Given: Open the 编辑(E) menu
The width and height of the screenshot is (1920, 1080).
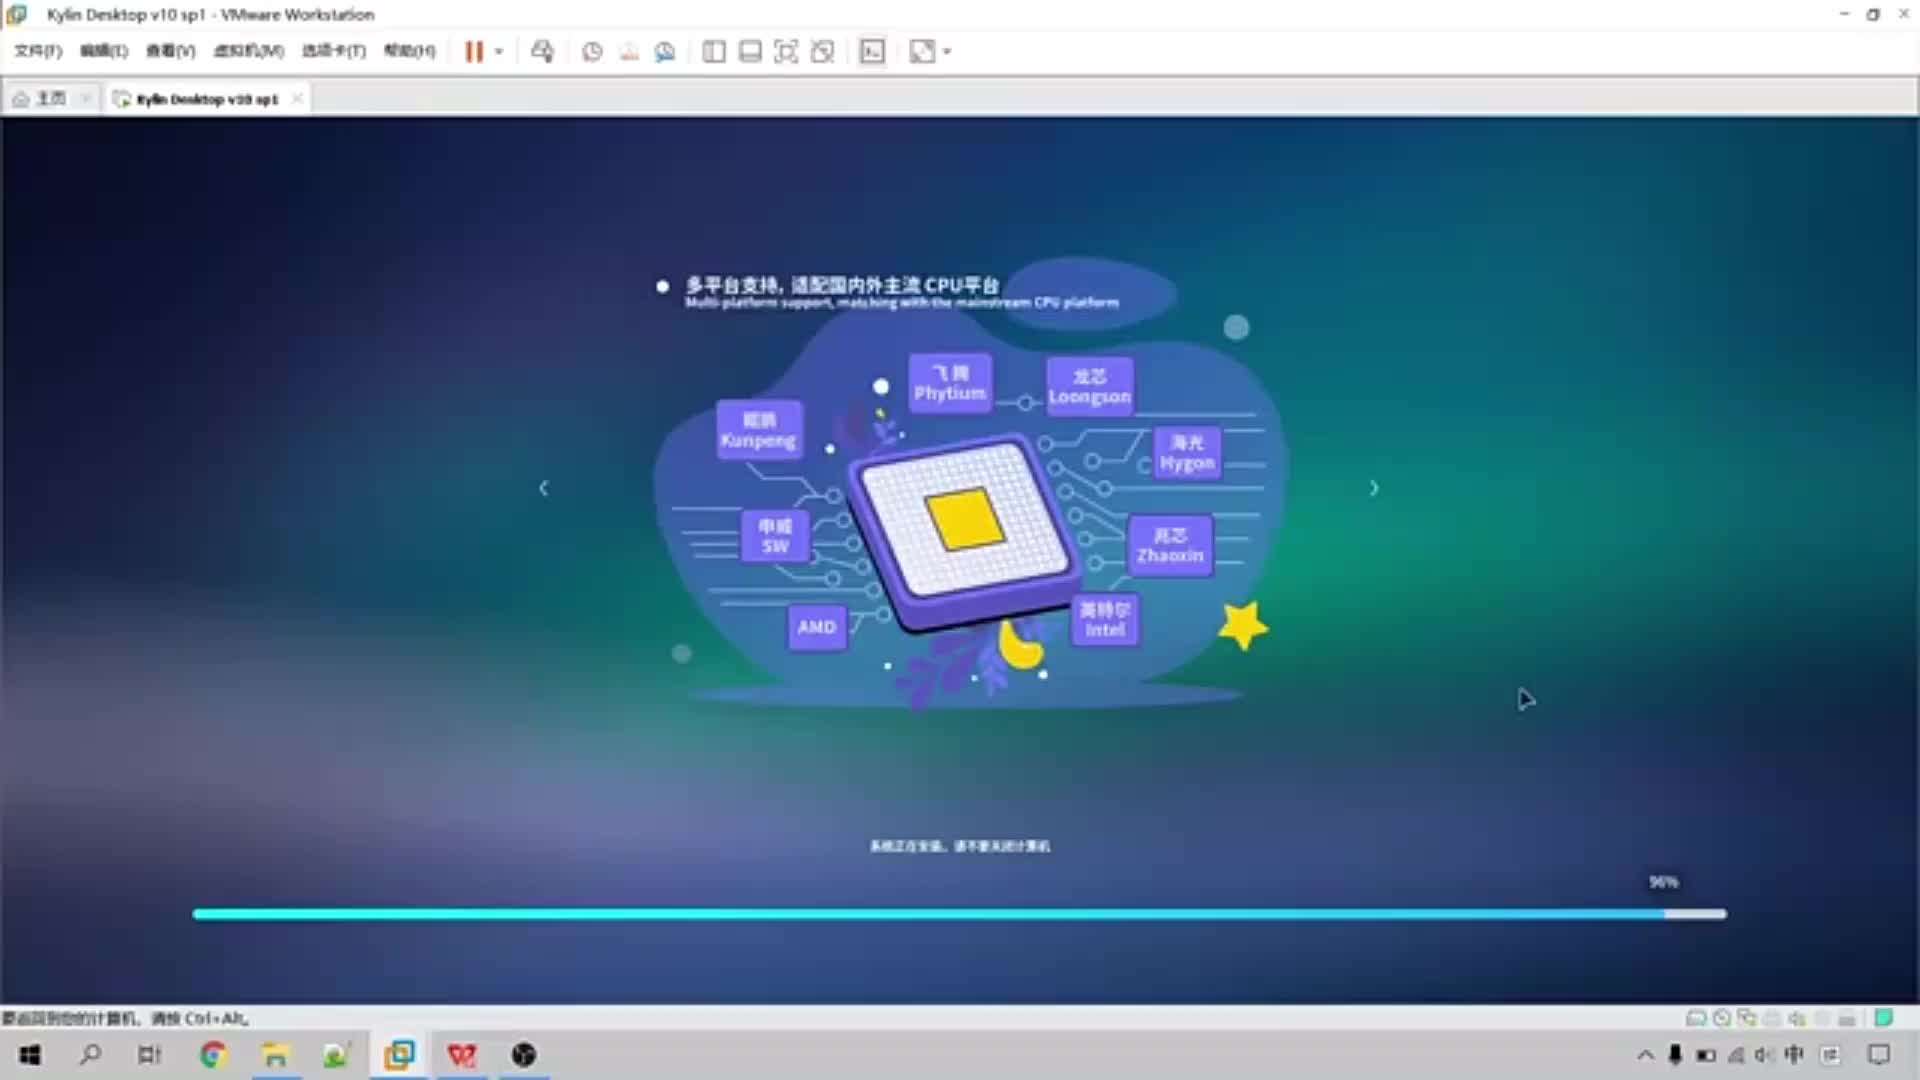Looking at the screenshot, I should (104, 51).
